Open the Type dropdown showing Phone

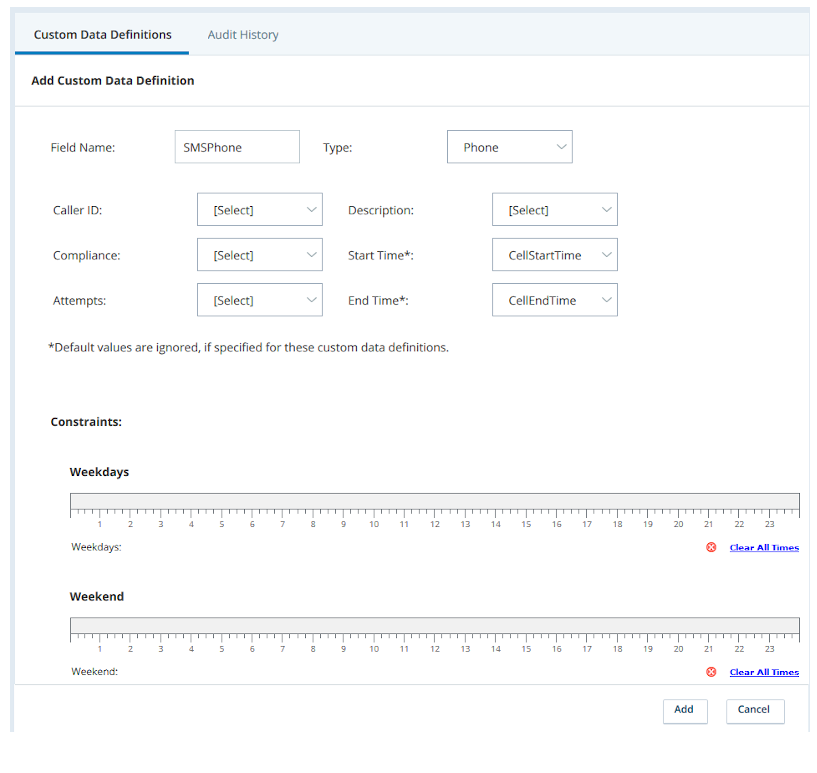pyautogui.click(x=510, y=147)
